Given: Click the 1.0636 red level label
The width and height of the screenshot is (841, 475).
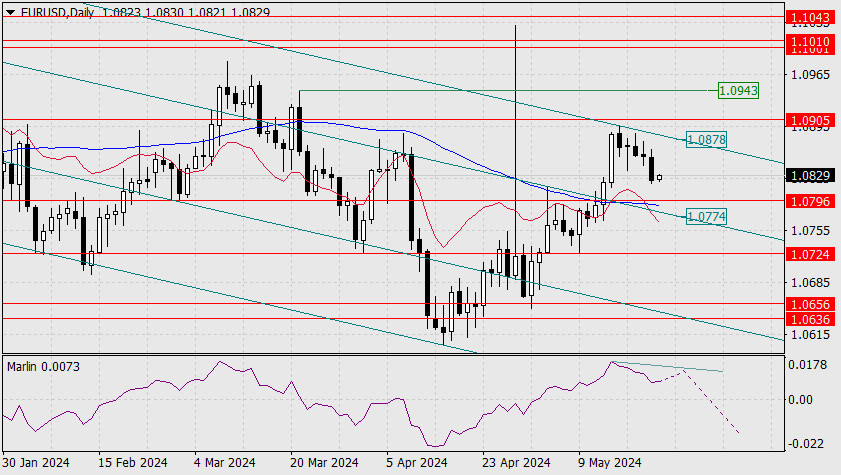Looking at the screenshot, I should tap(810, 320).
